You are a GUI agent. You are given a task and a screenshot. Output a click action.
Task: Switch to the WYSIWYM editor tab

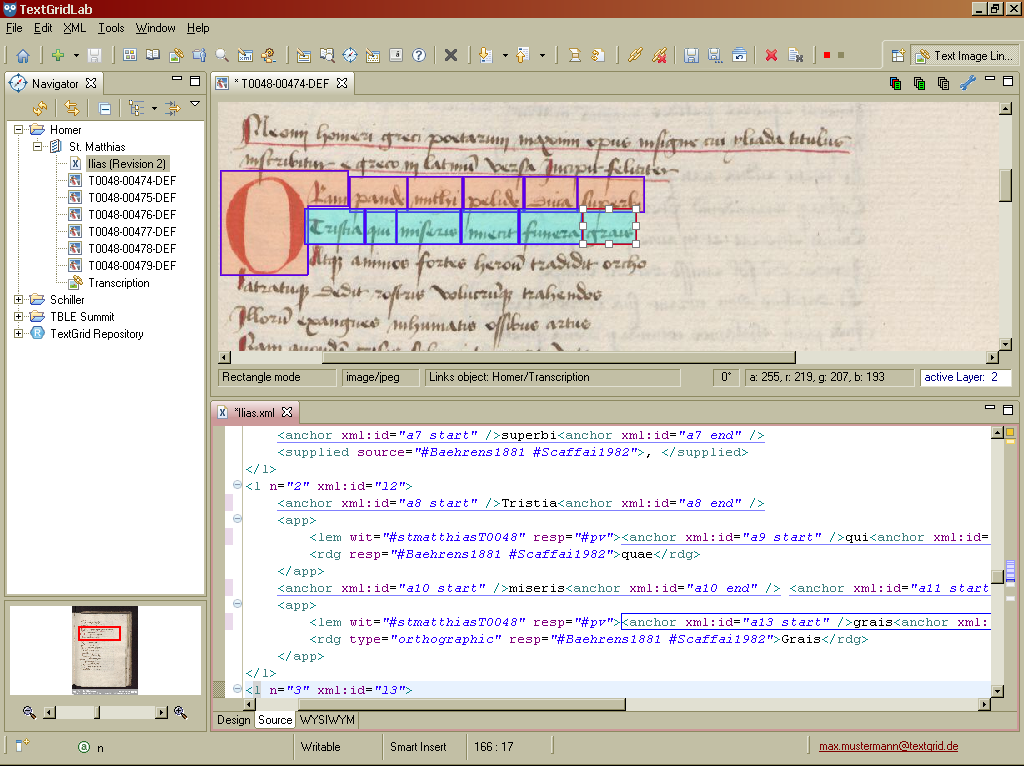326,720
